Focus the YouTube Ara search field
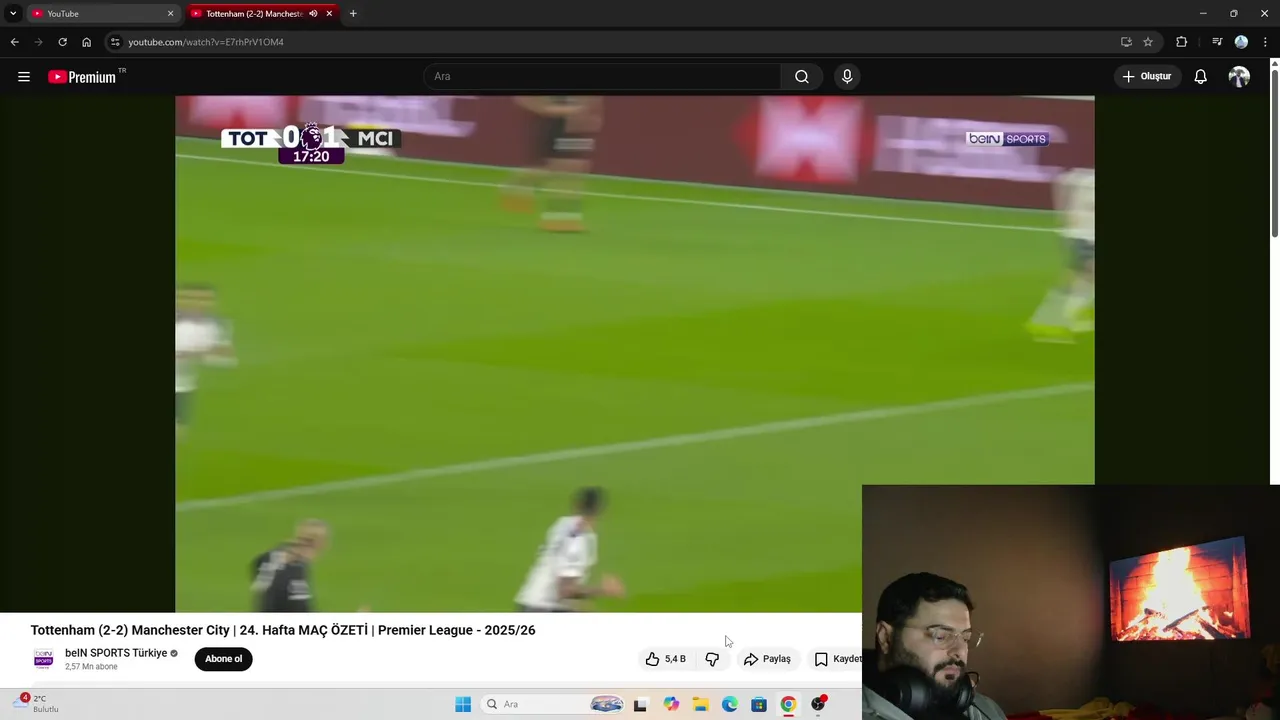 point(602,76)
